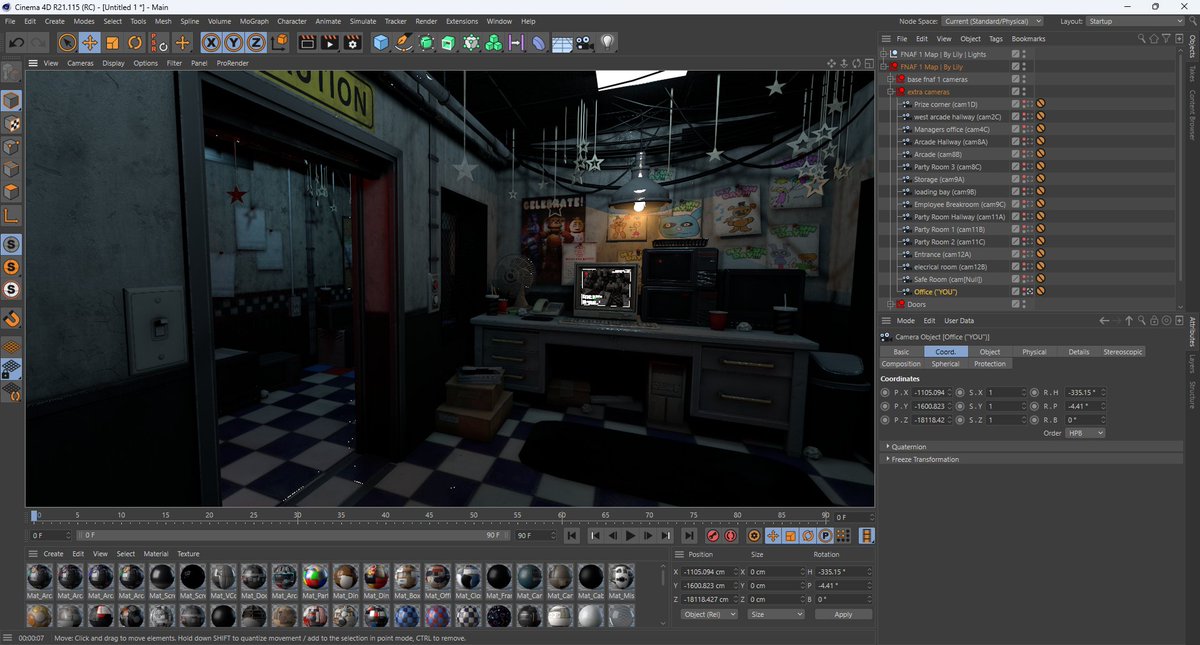Toggle Autokeying button
The height and width of the screenshot is (645, 1200).
pyautogui.click(x=728, y=536)
